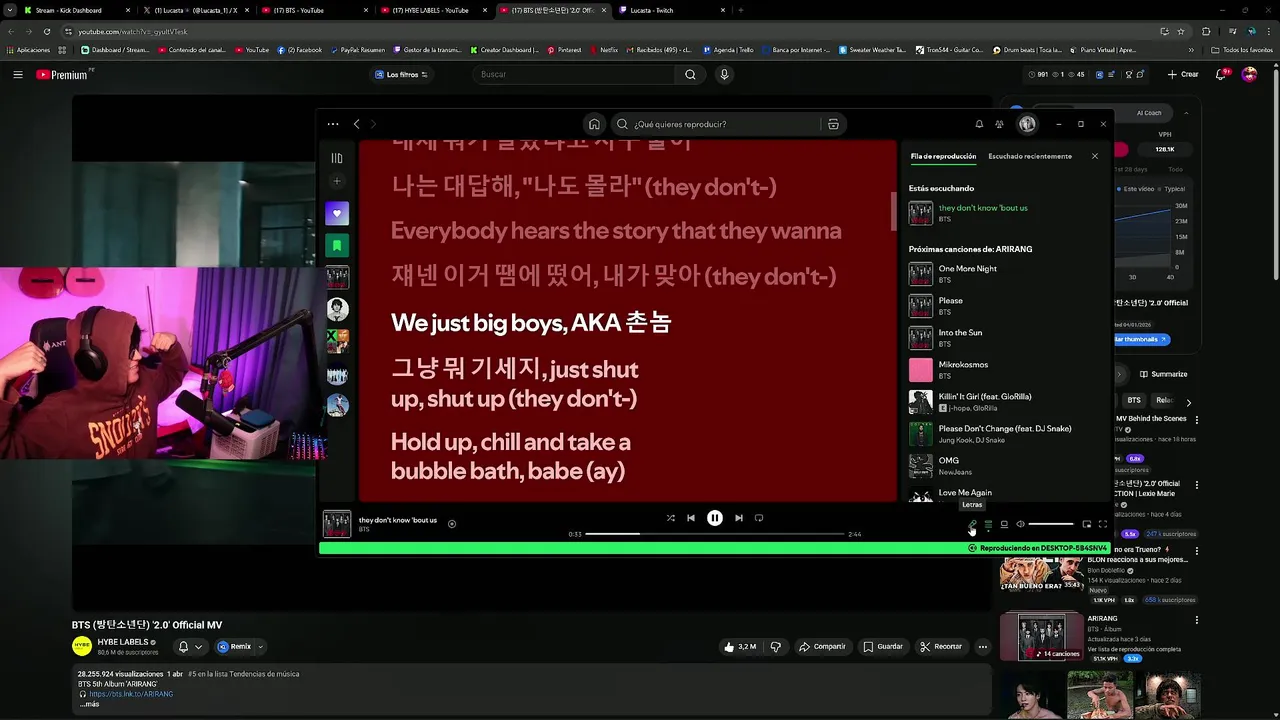Click the YouTube Crear button
Viewport: 1280px width, 720px height.
click(1183, 74)
